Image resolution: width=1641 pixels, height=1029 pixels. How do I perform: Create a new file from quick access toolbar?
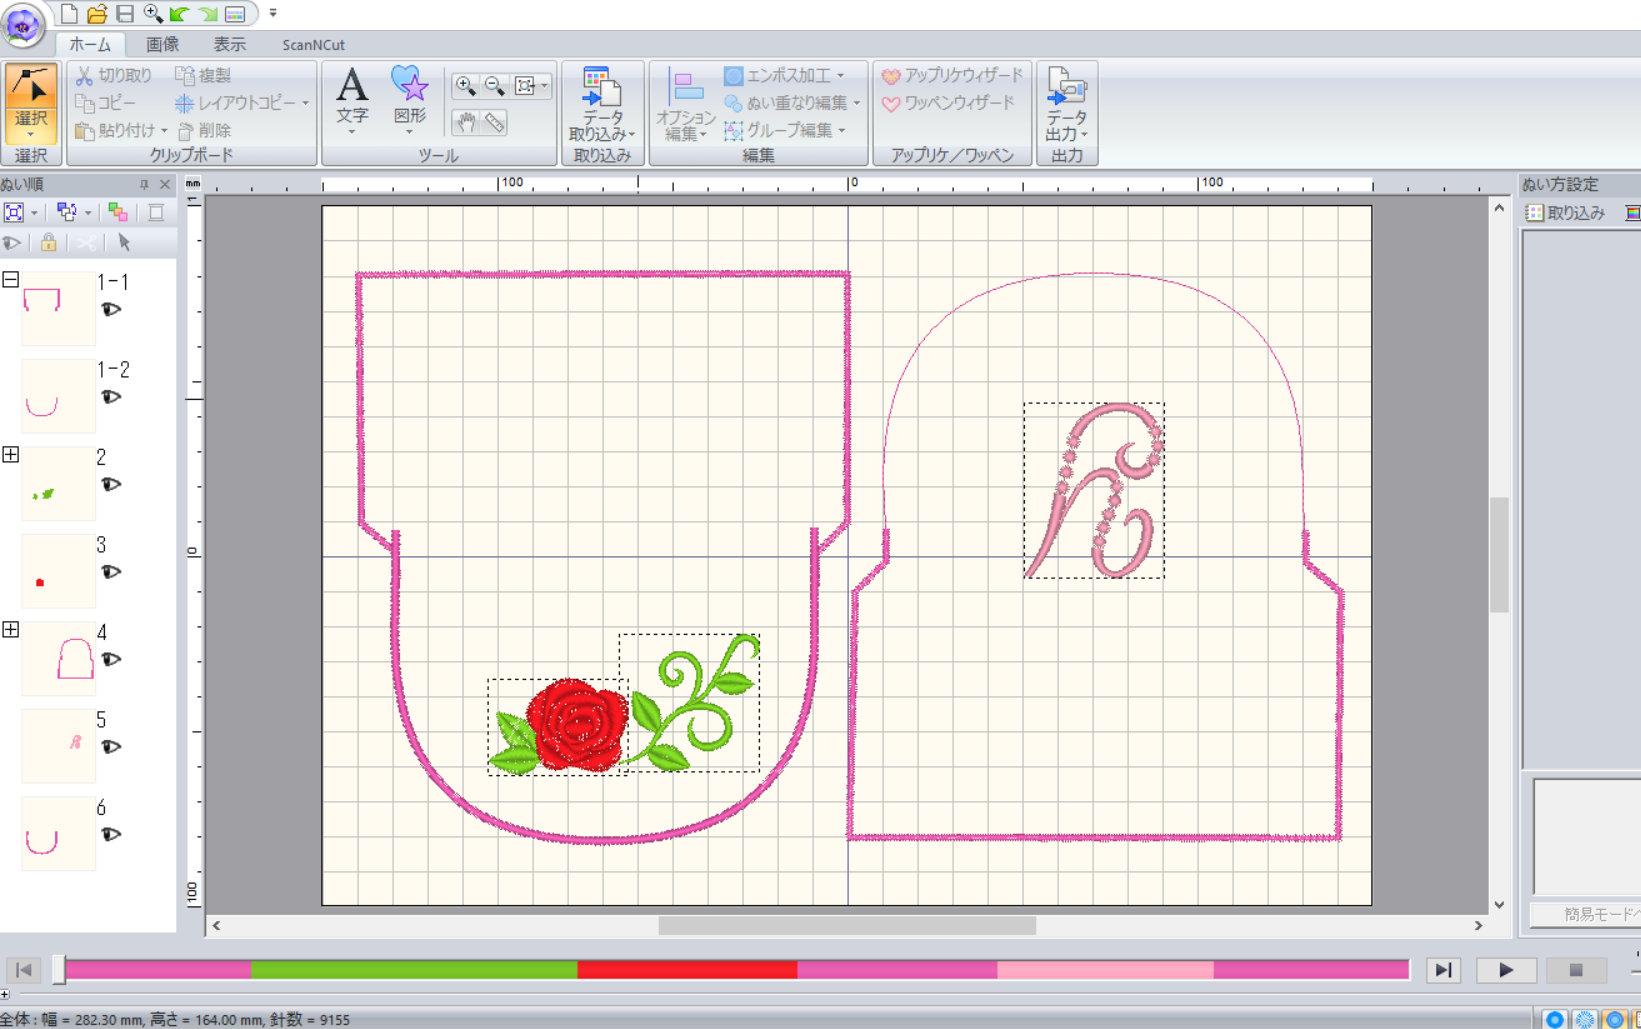coord(69,13)
